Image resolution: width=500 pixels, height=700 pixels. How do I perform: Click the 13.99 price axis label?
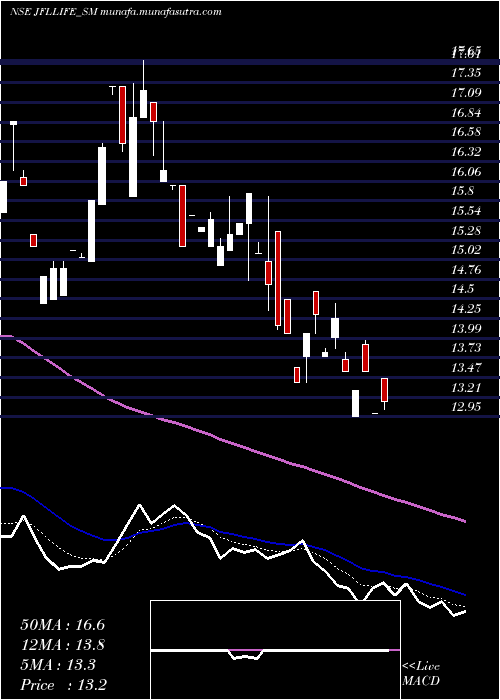click(x=466, y=328)
